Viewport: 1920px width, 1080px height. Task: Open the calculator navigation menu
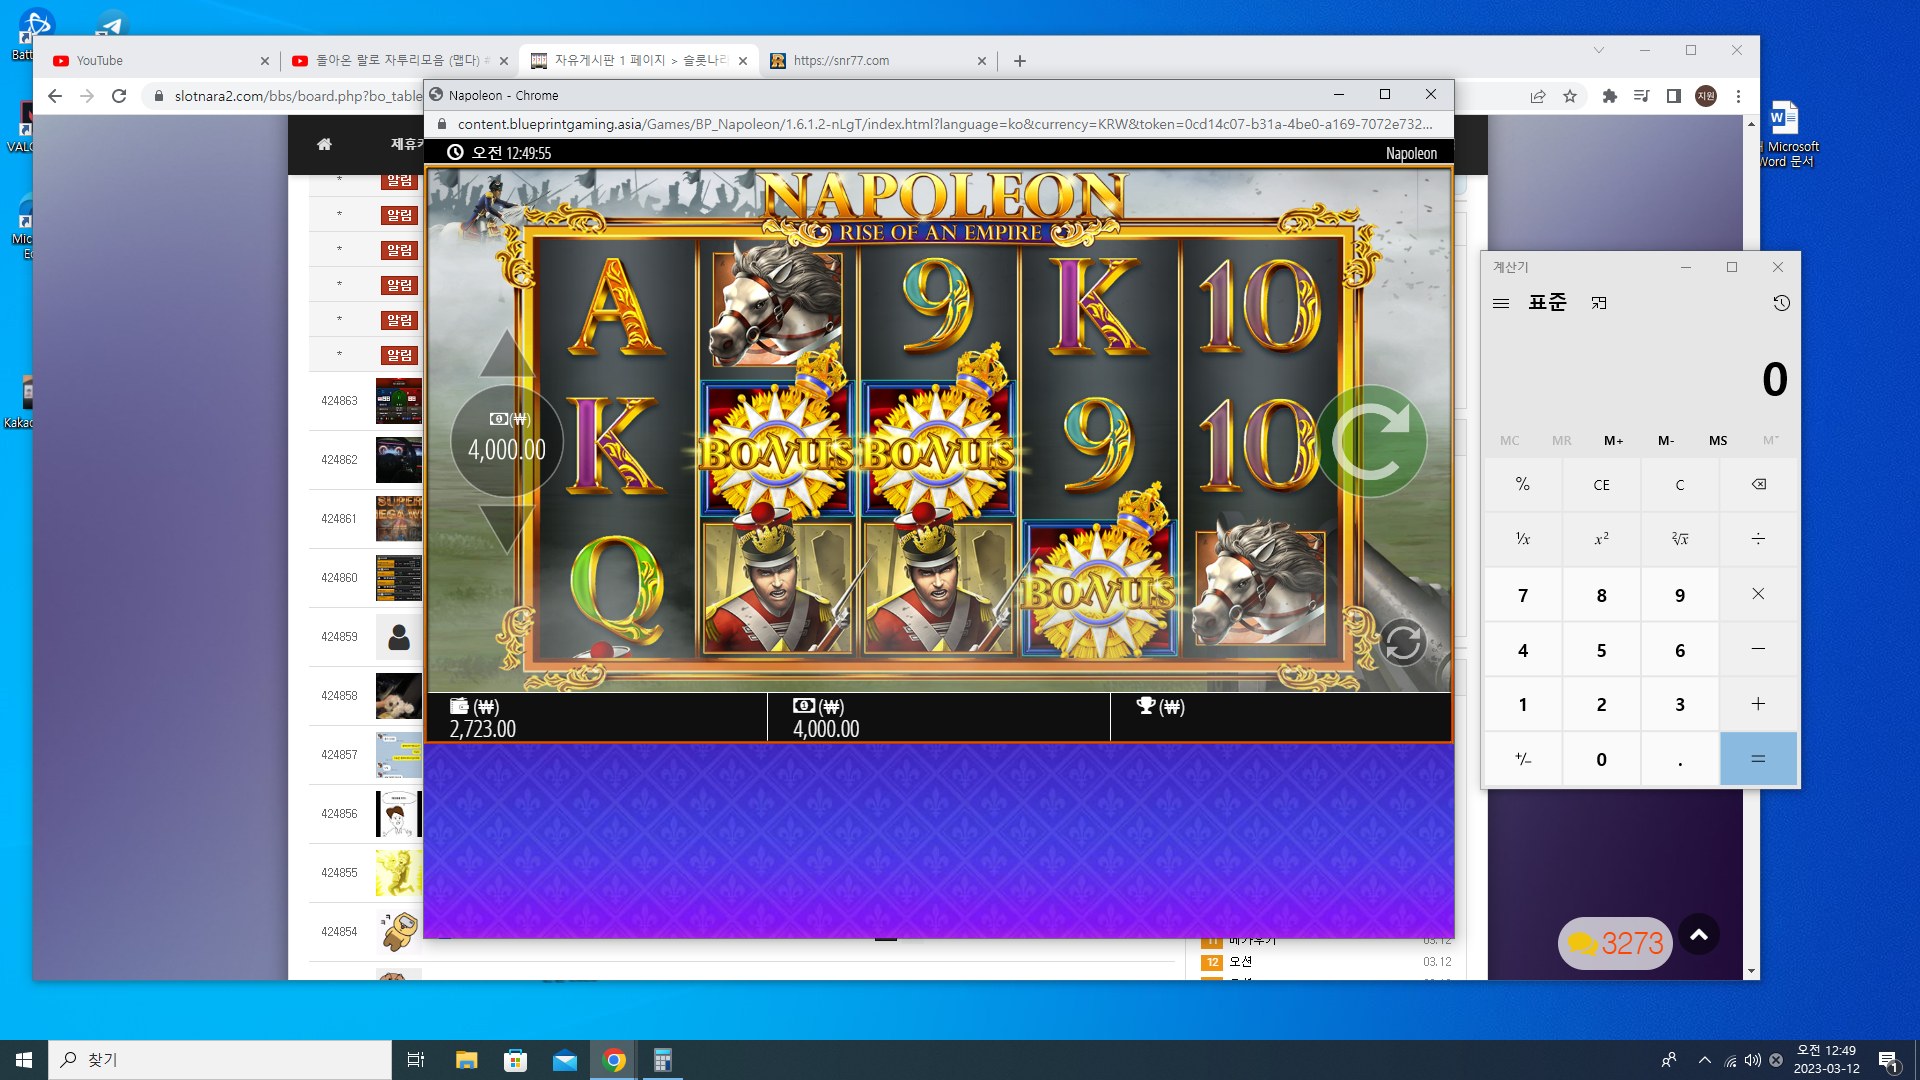click(1501, 303)
